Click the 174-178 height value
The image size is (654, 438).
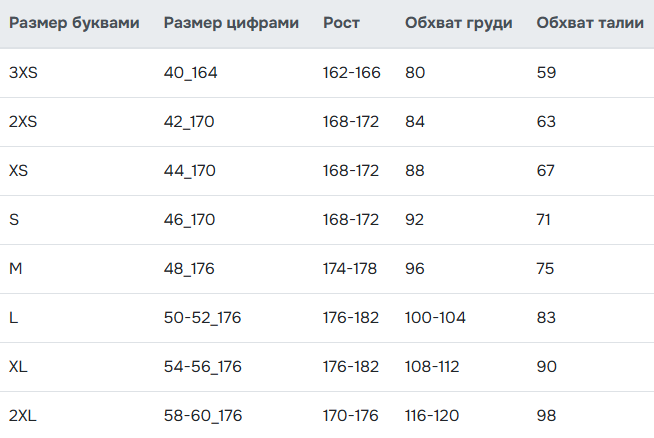350,269
